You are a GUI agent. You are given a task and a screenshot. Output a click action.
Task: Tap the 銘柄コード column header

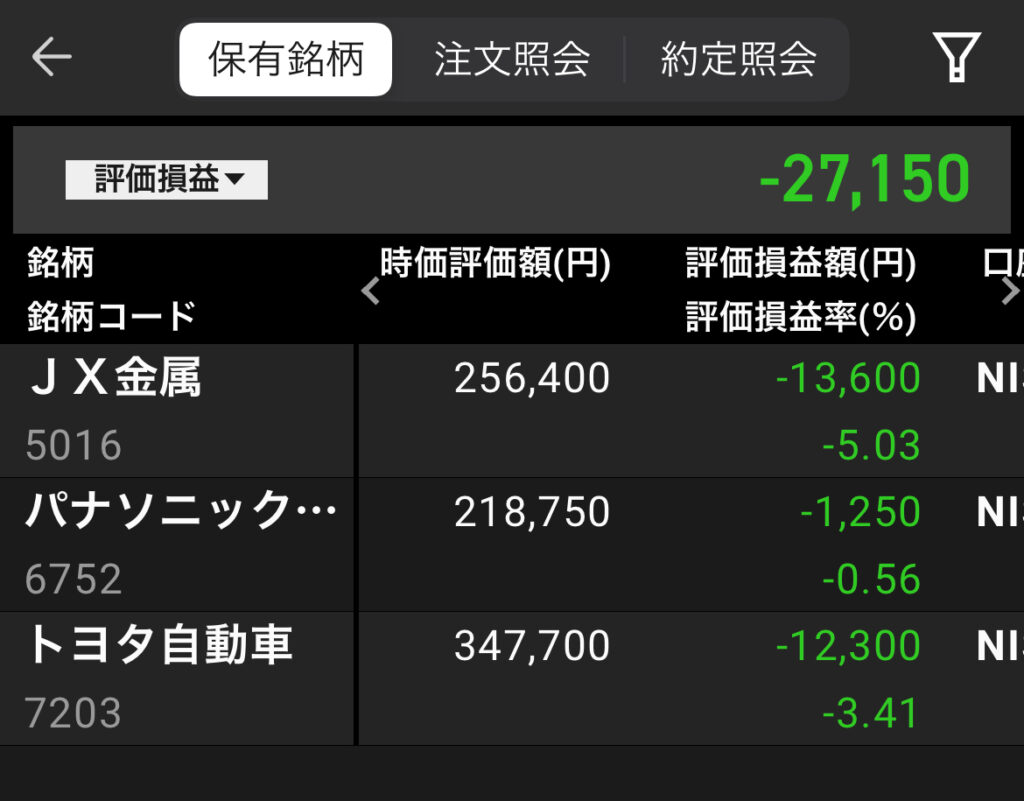click(x=111, y=318)
